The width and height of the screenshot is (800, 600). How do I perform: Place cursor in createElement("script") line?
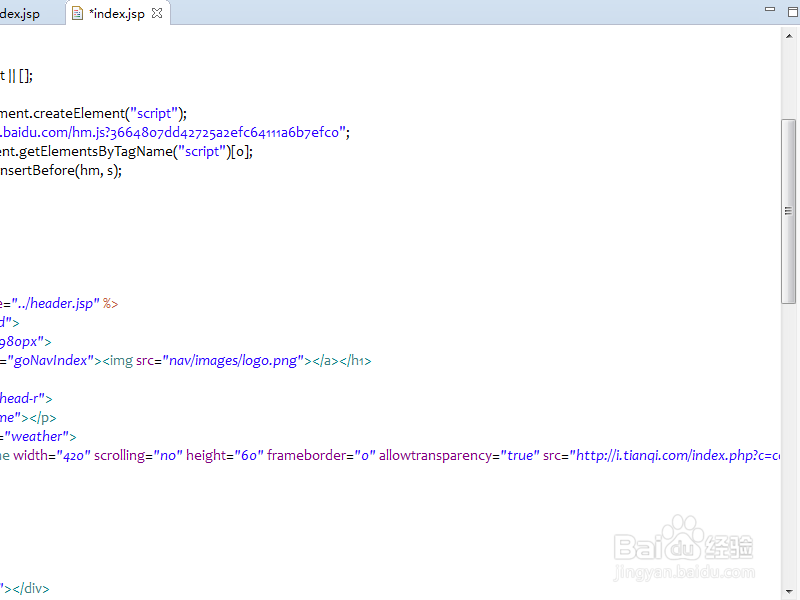click(x=93, y=113)
